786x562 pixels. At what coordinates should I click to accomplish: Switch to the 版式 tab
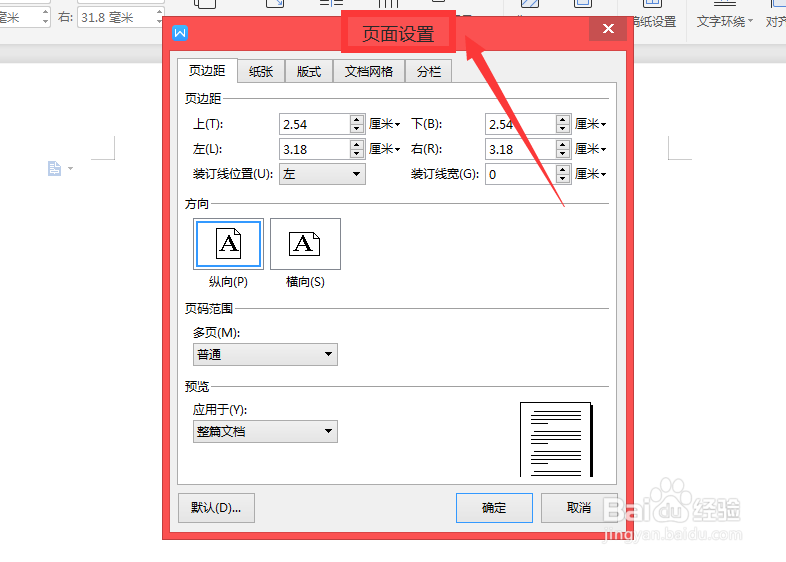pos(308,72)
